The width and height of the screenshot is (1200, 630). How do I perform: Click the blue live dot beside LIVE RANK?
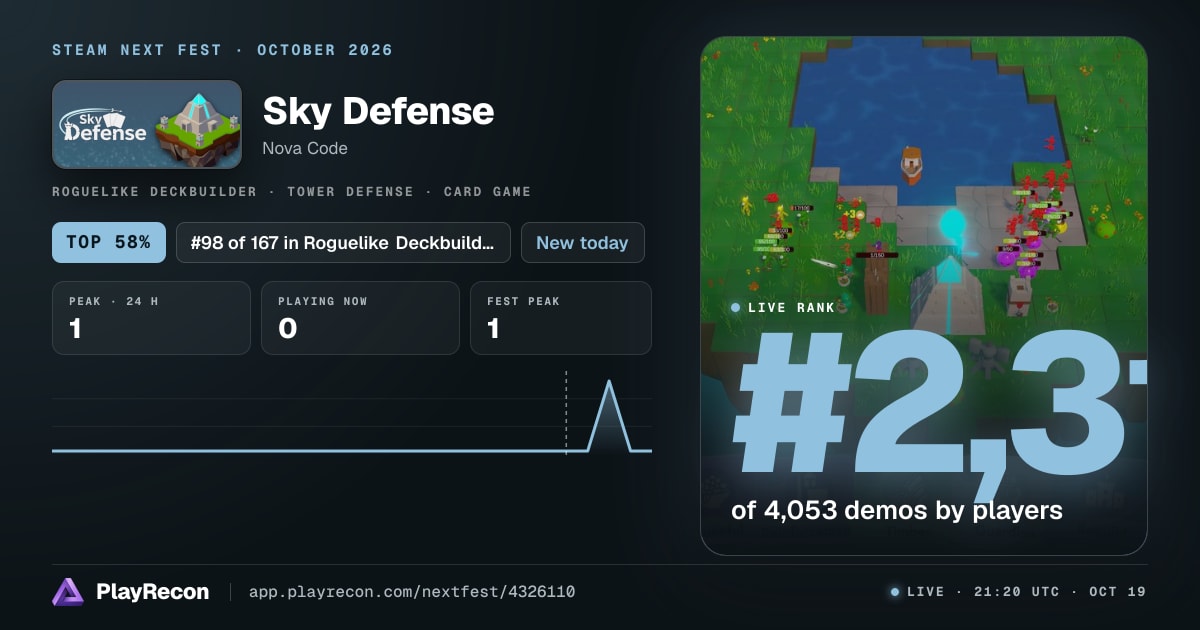(x=736, y=308)
